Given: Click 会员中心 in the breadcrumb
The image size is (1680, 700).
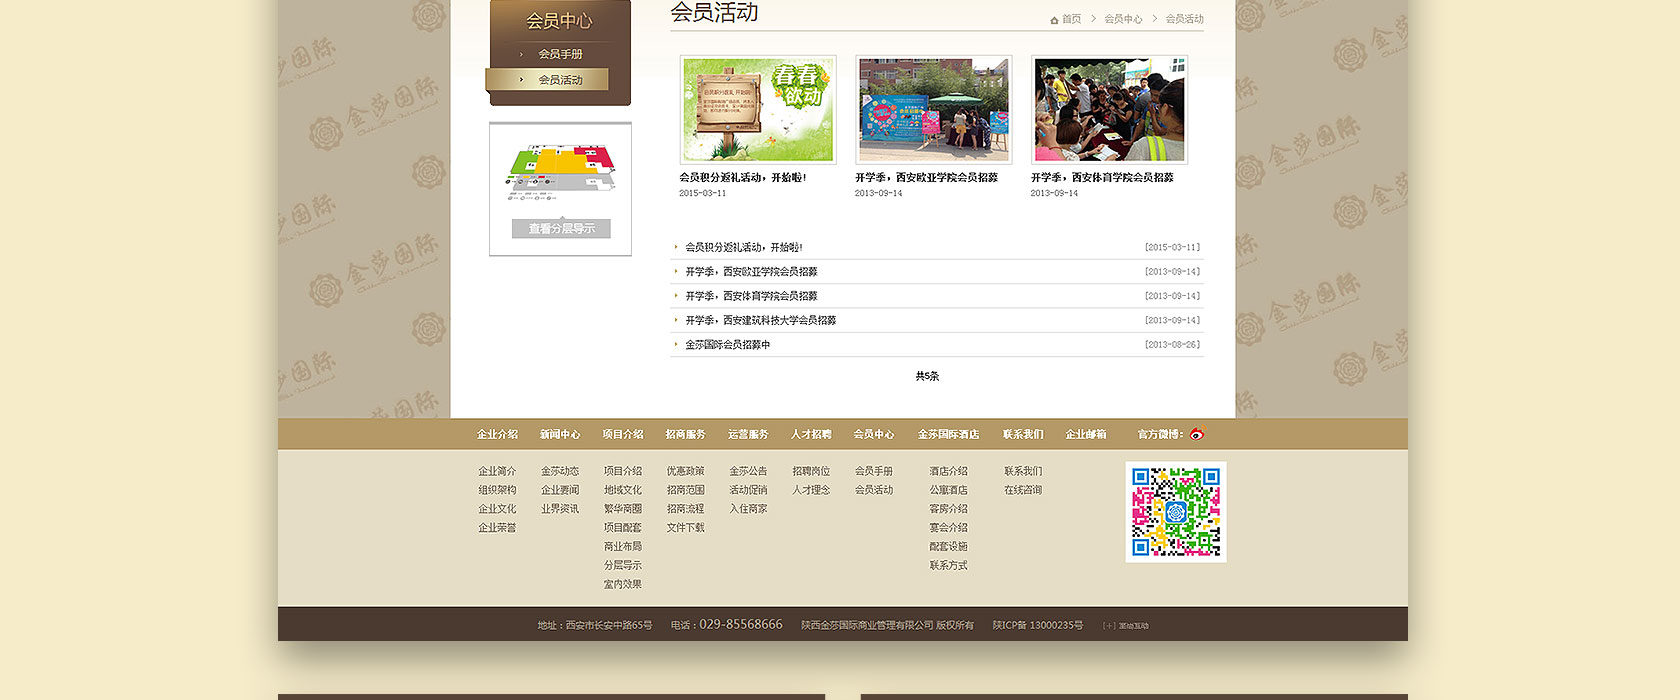Looking at the screenshot, I should [x=1123, y=20].
